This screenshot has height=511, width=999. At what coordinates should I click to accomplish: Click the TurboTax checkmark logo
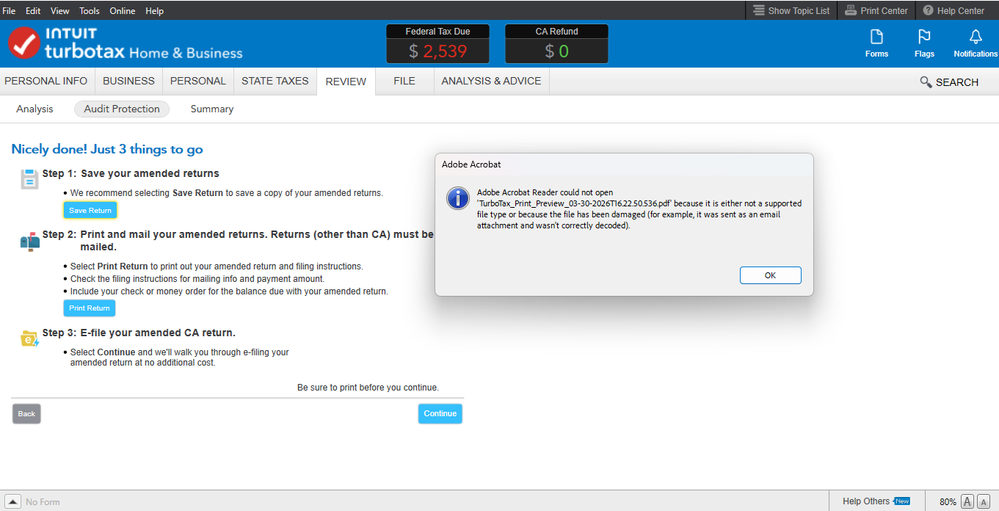(24, 43)
